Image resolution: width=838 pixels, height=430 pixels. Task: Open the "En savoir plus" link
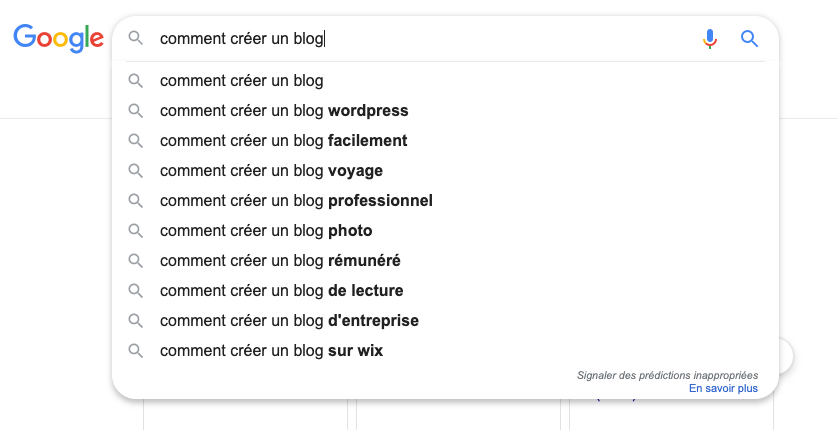point(723,388)
